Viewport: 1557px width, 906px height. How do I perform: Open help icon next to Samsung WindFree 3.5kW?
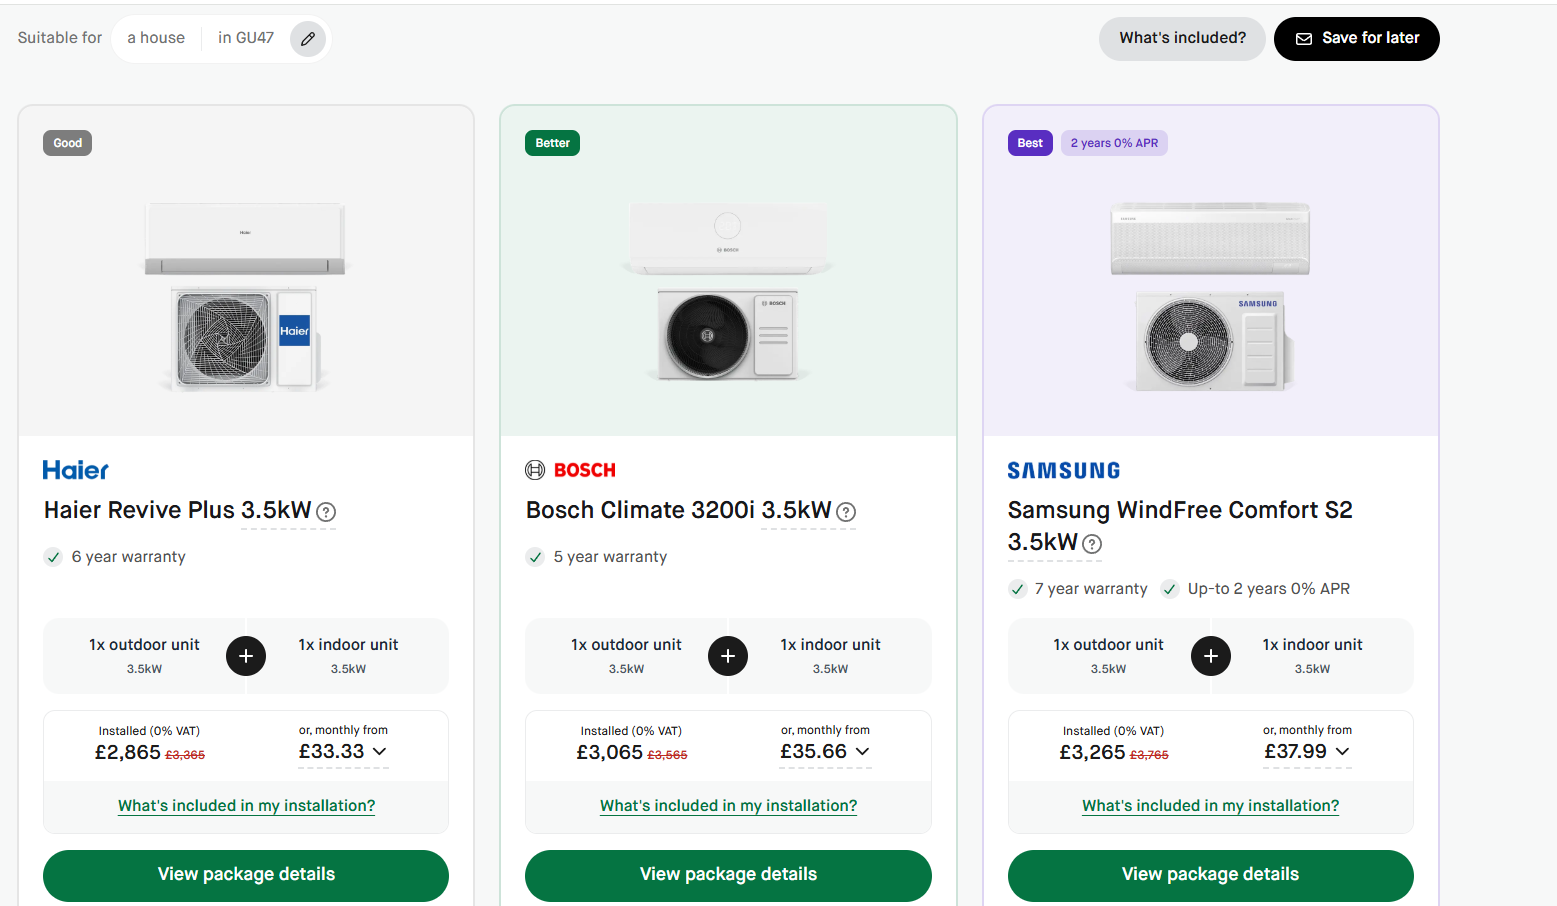point(1092,544)
